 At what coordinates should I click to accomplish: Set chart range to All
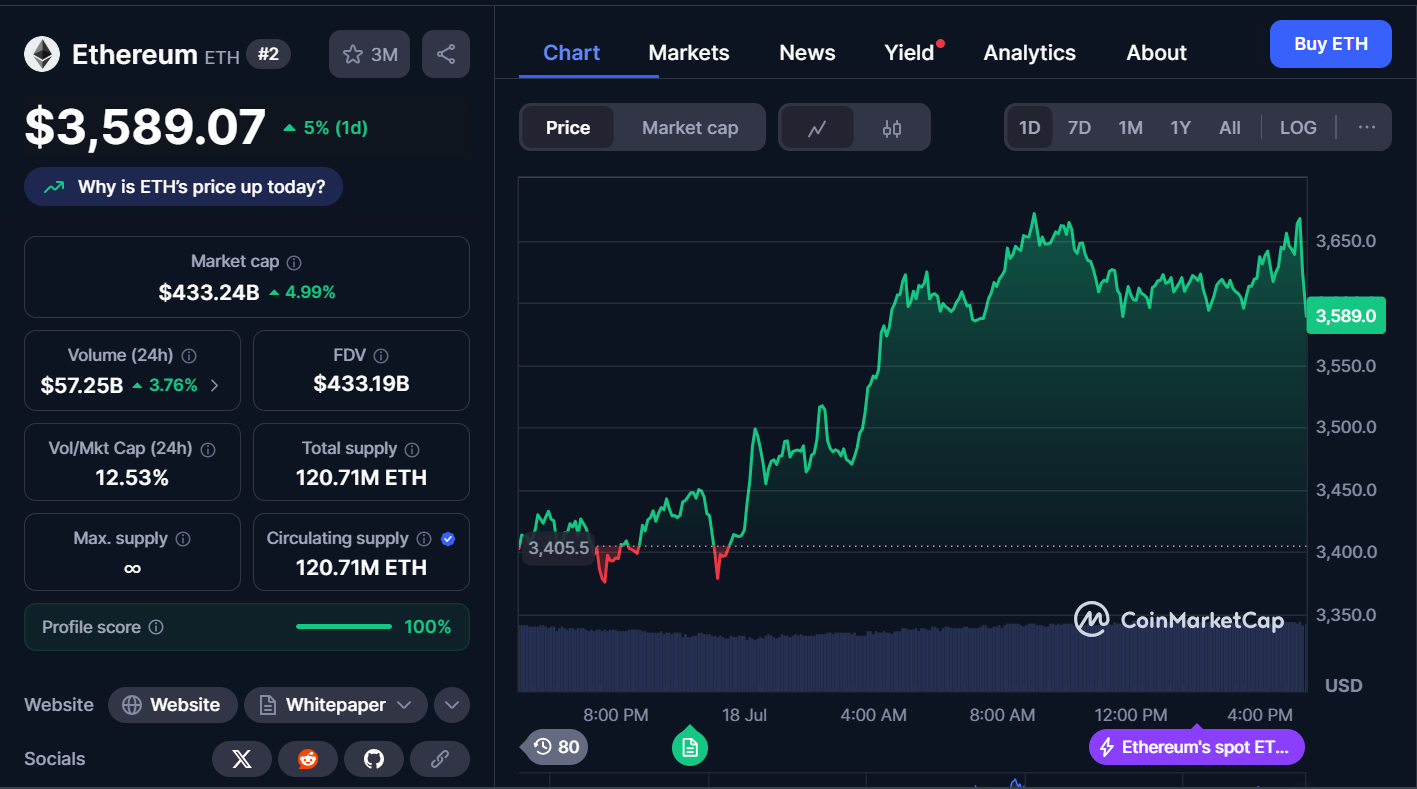(x=1230, y=128)
